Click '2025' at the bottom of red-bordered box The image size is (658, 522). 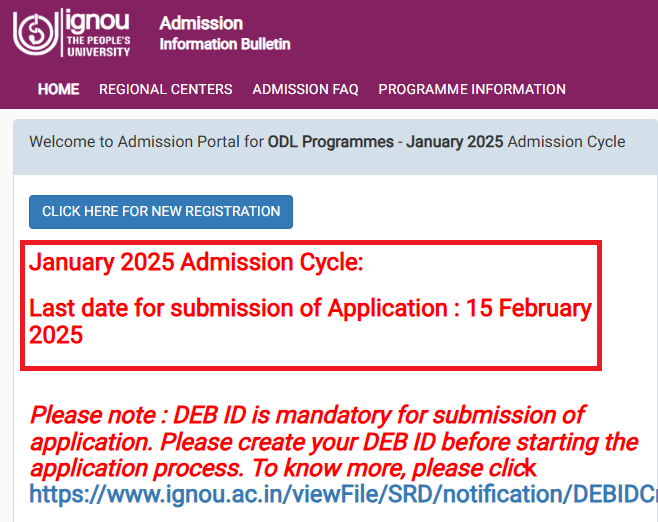(x=56, y=335)
